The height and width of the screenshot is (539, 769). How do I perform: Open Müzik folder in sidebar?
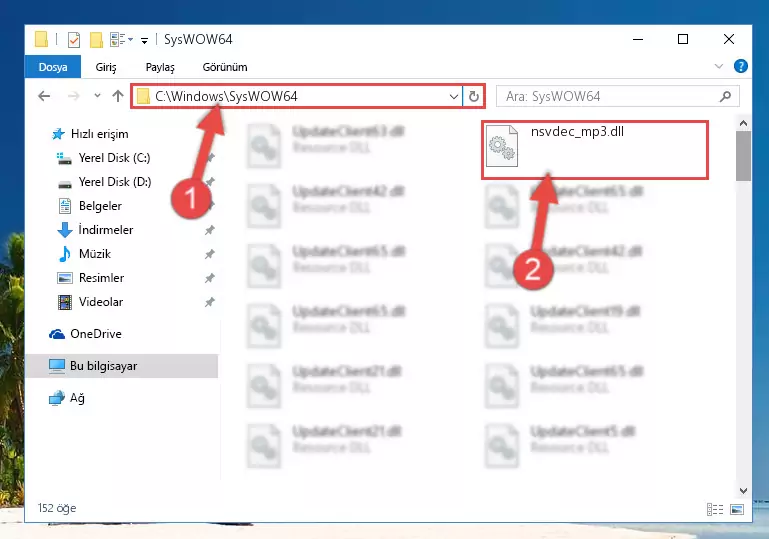tap(84, 254)
